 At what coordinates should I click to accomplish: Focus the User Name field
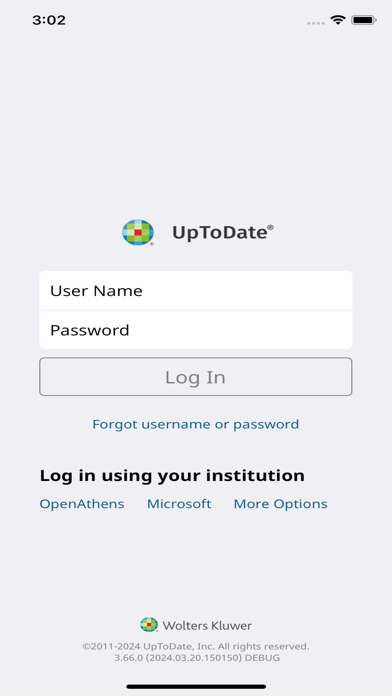pyautogui.click(x=196, y=291)
